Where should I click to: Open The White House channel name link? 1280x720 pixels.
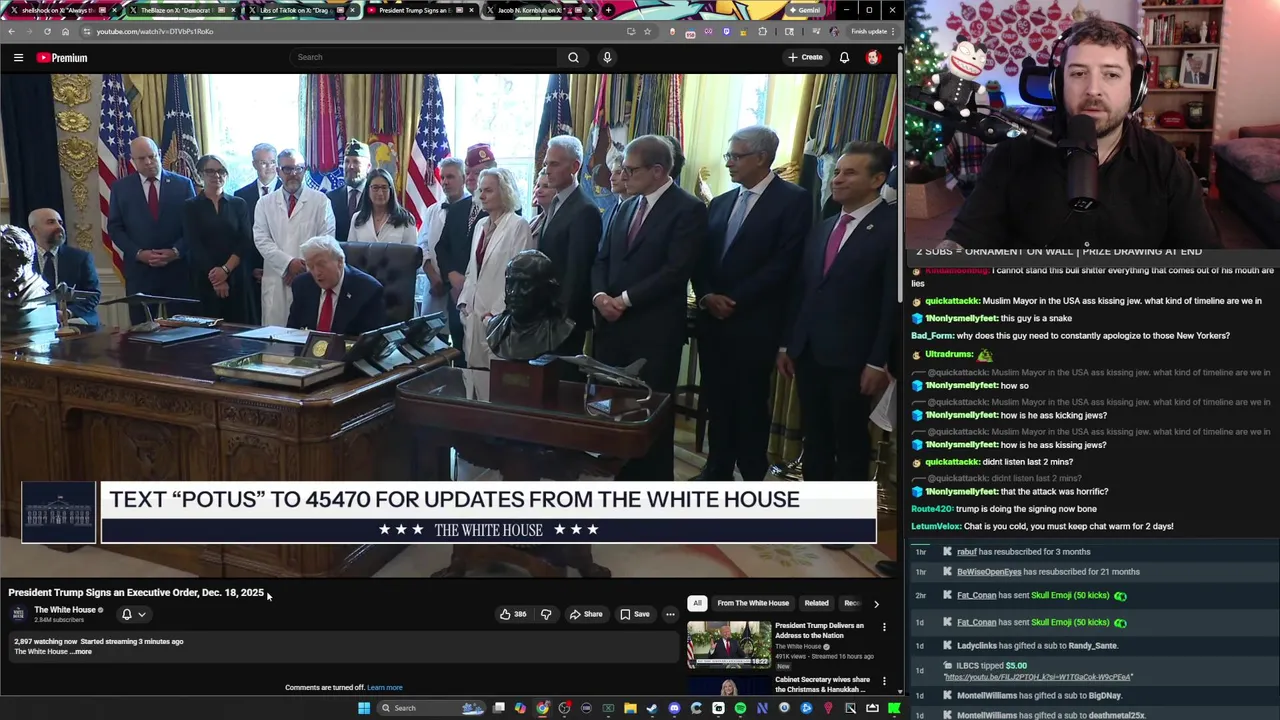pos(65,610)
